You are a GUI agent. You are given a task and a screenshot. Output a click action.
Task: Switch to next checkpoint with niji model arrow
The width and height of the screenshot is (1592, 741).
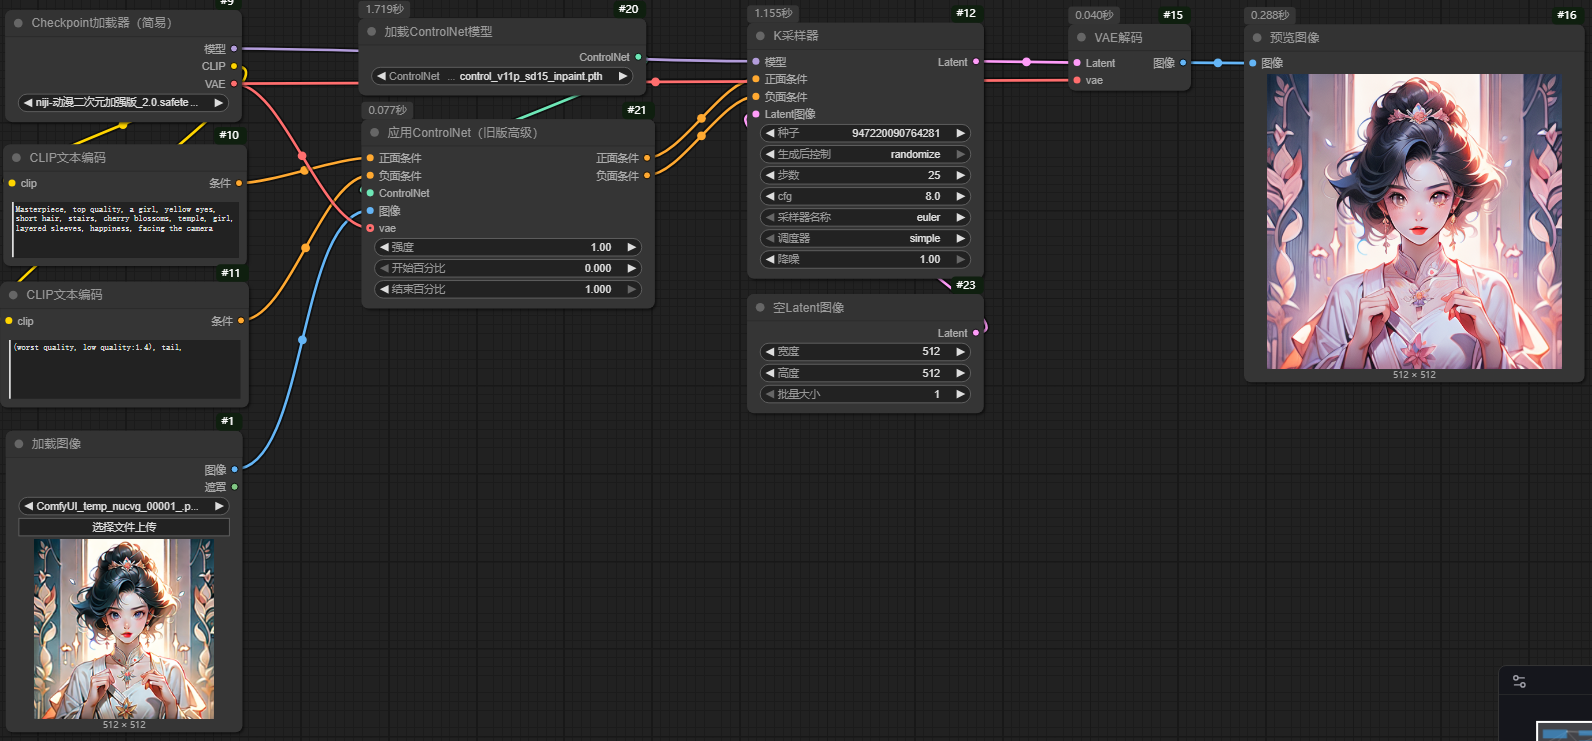tap(218, 102)
